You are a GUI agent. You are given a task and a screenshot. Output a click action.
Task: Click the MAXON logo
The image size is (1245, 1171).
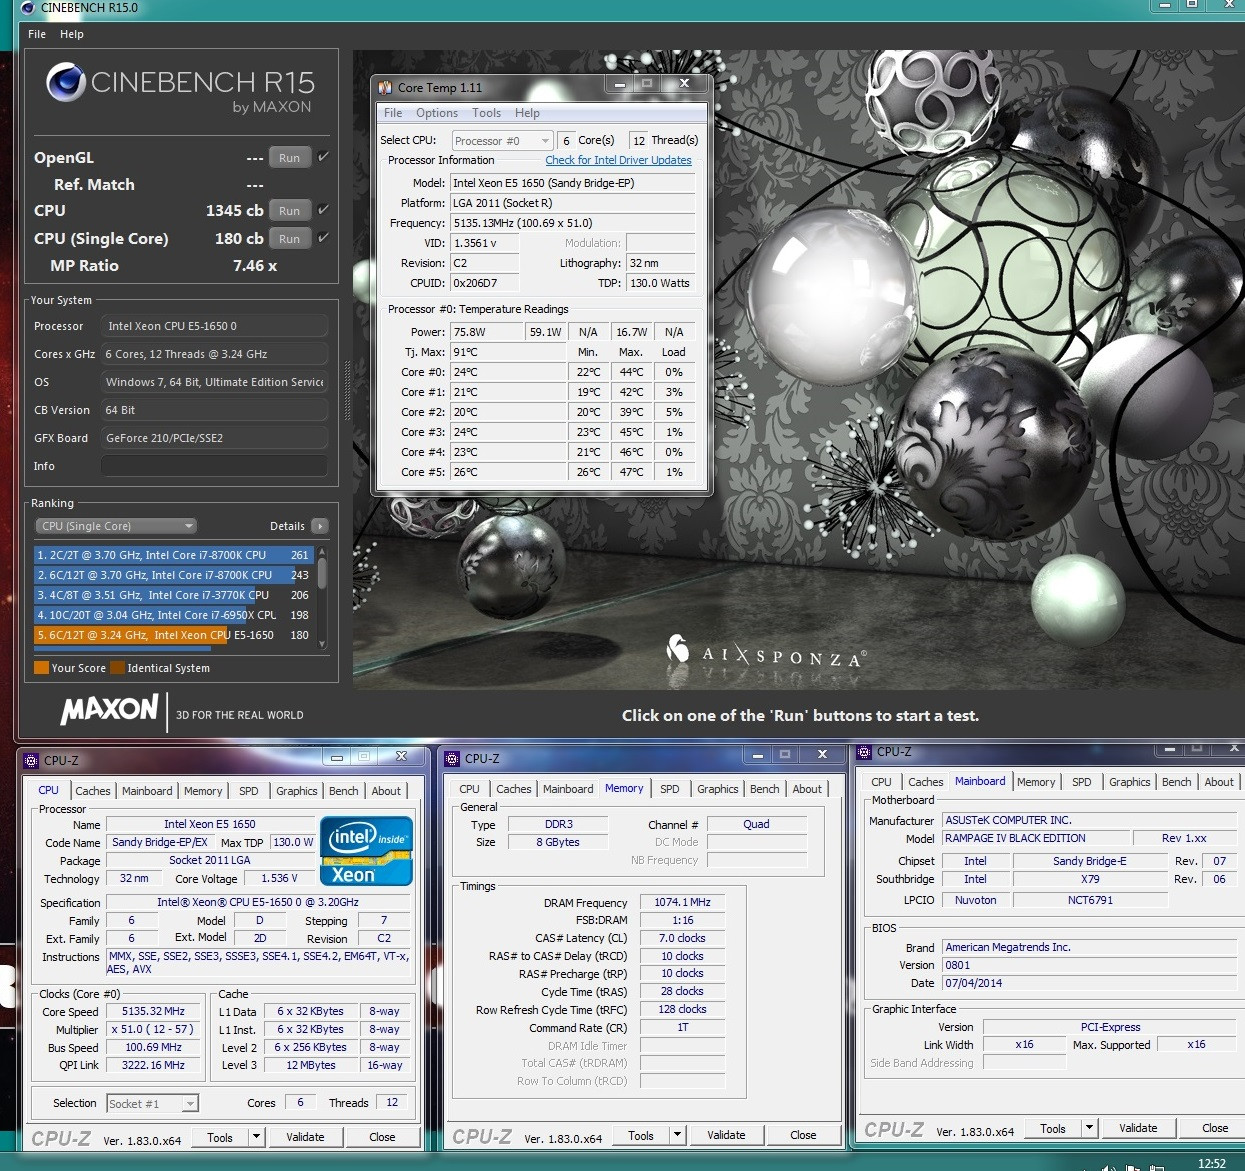coord(109,711)
